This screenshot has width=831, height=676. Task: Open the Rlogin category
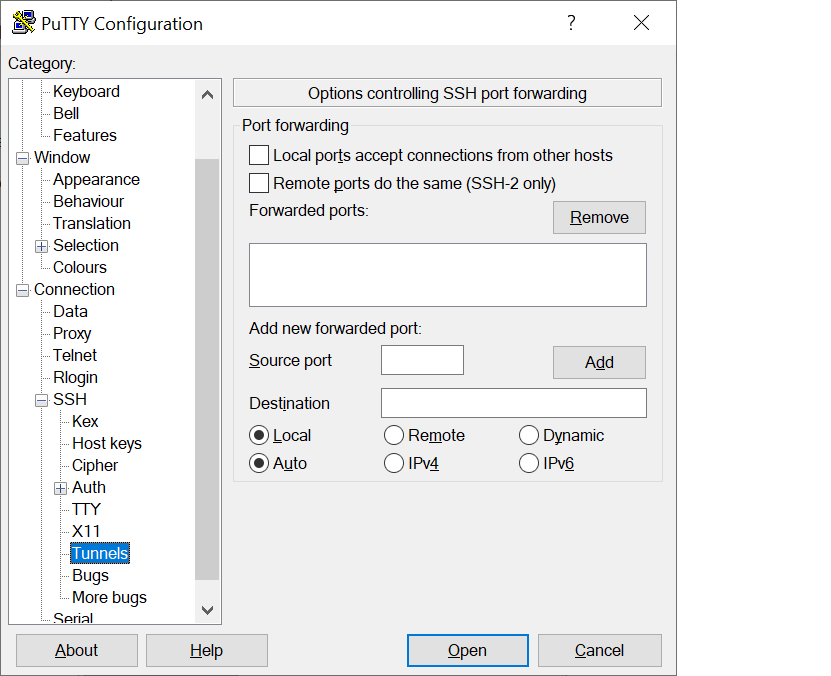click(x=75, y=377)
